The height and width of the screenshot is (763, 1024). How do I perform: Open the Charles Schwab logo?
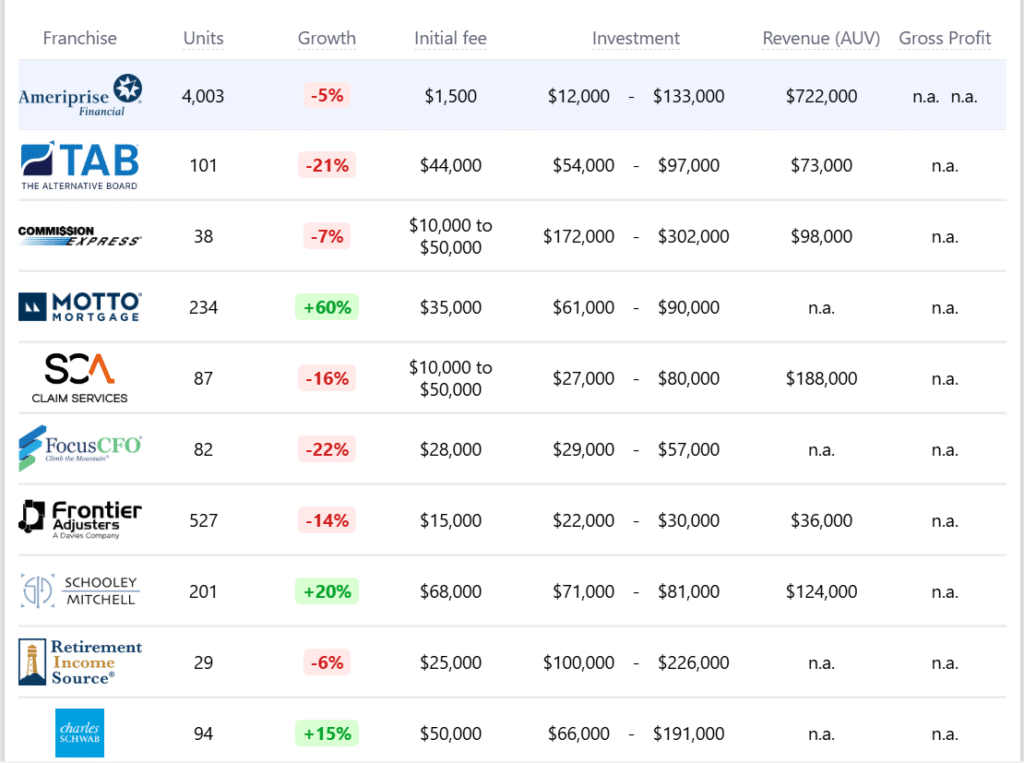(80, 733)
